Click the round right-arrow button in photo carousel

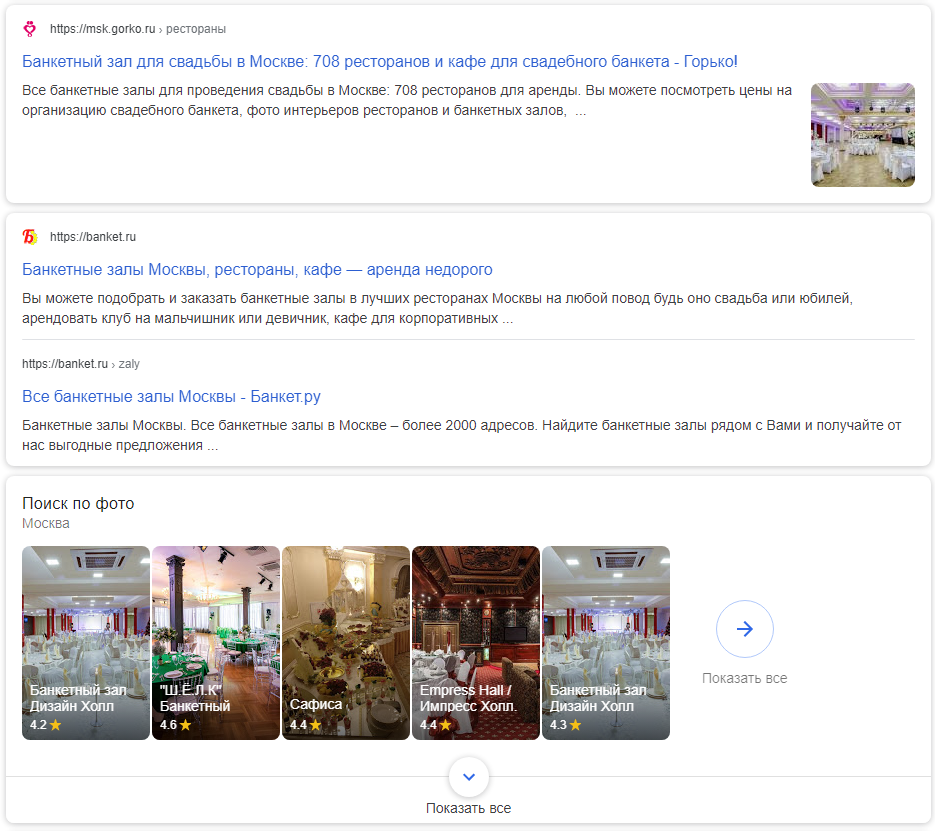[x=744, y=629]
